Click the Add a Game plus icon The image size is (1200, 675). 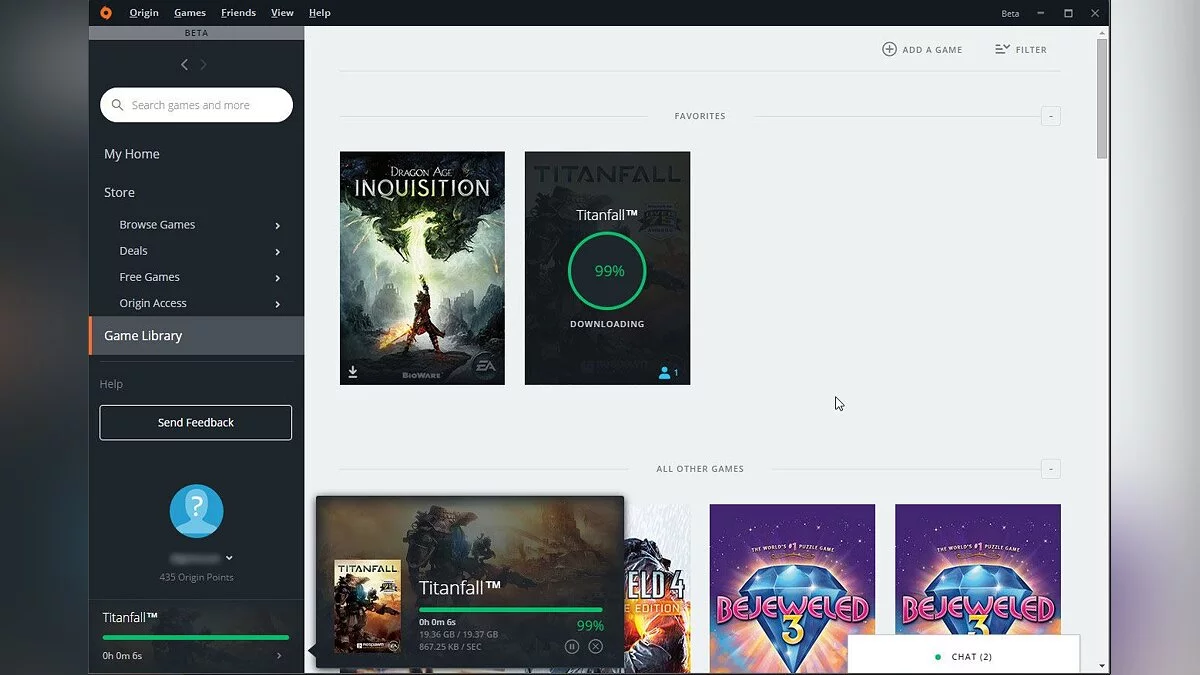pyautogui.click(x=889, y=49)
